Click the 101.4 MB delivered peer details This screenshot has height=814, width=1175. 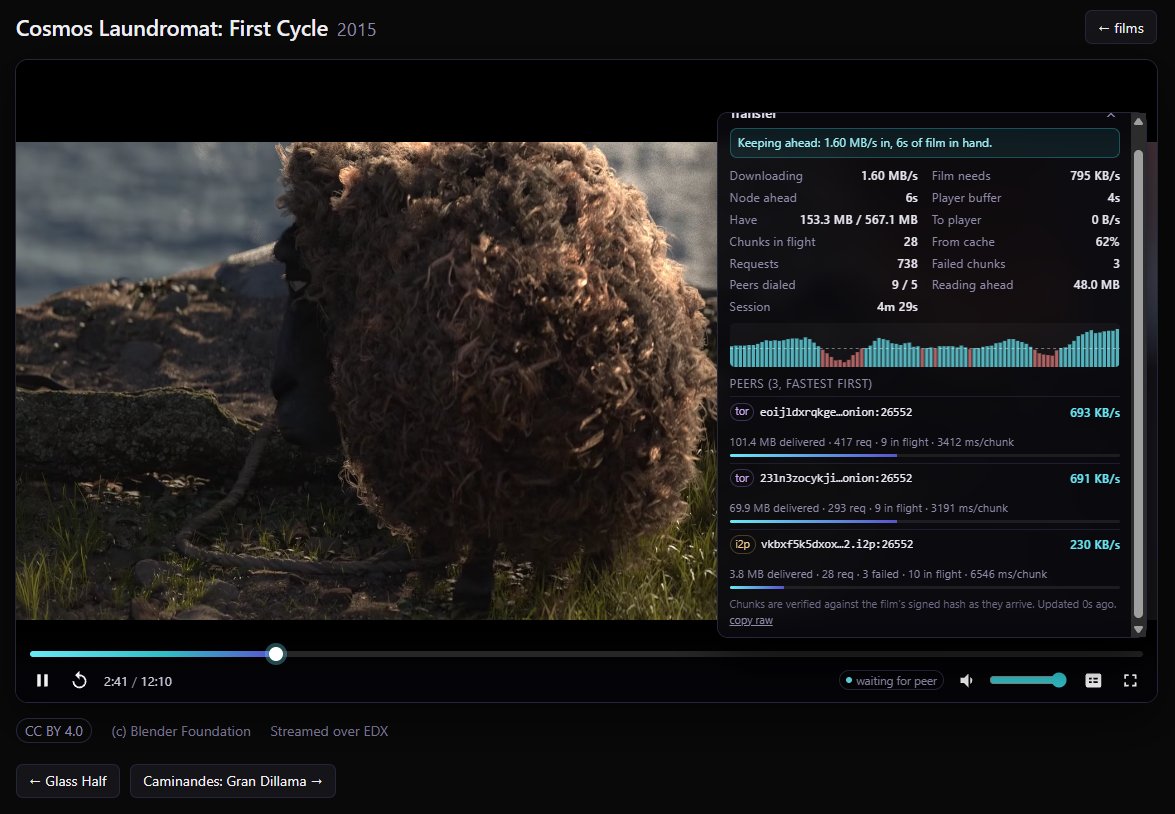point(872,442)
